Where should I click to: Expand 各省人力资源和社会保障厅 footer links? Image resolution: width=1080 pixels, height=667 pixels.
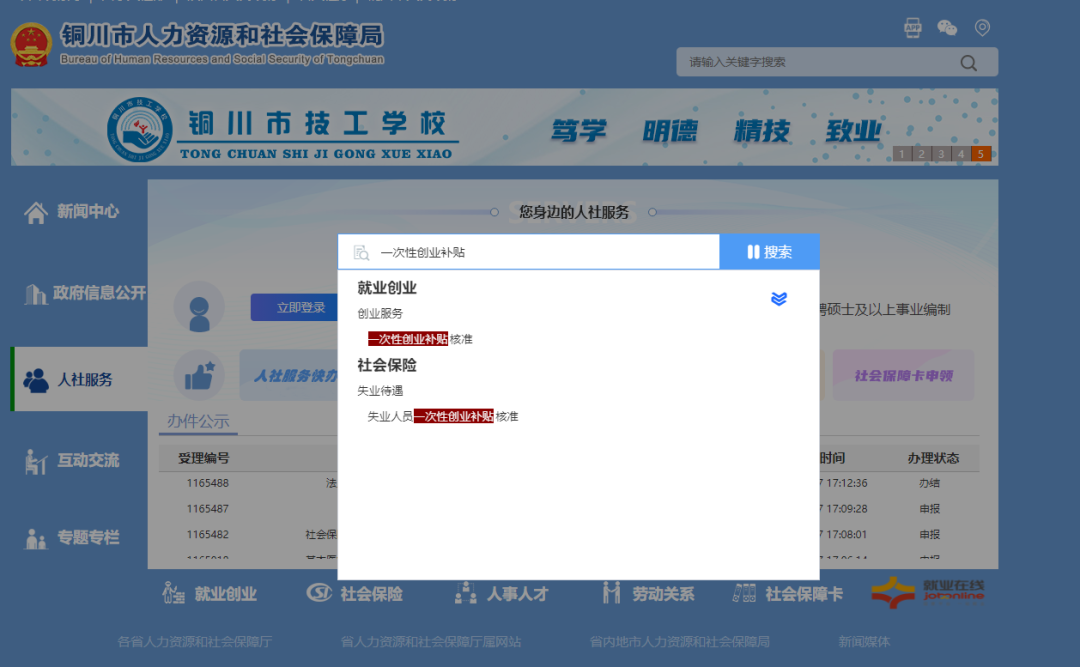tap(194, 642)
